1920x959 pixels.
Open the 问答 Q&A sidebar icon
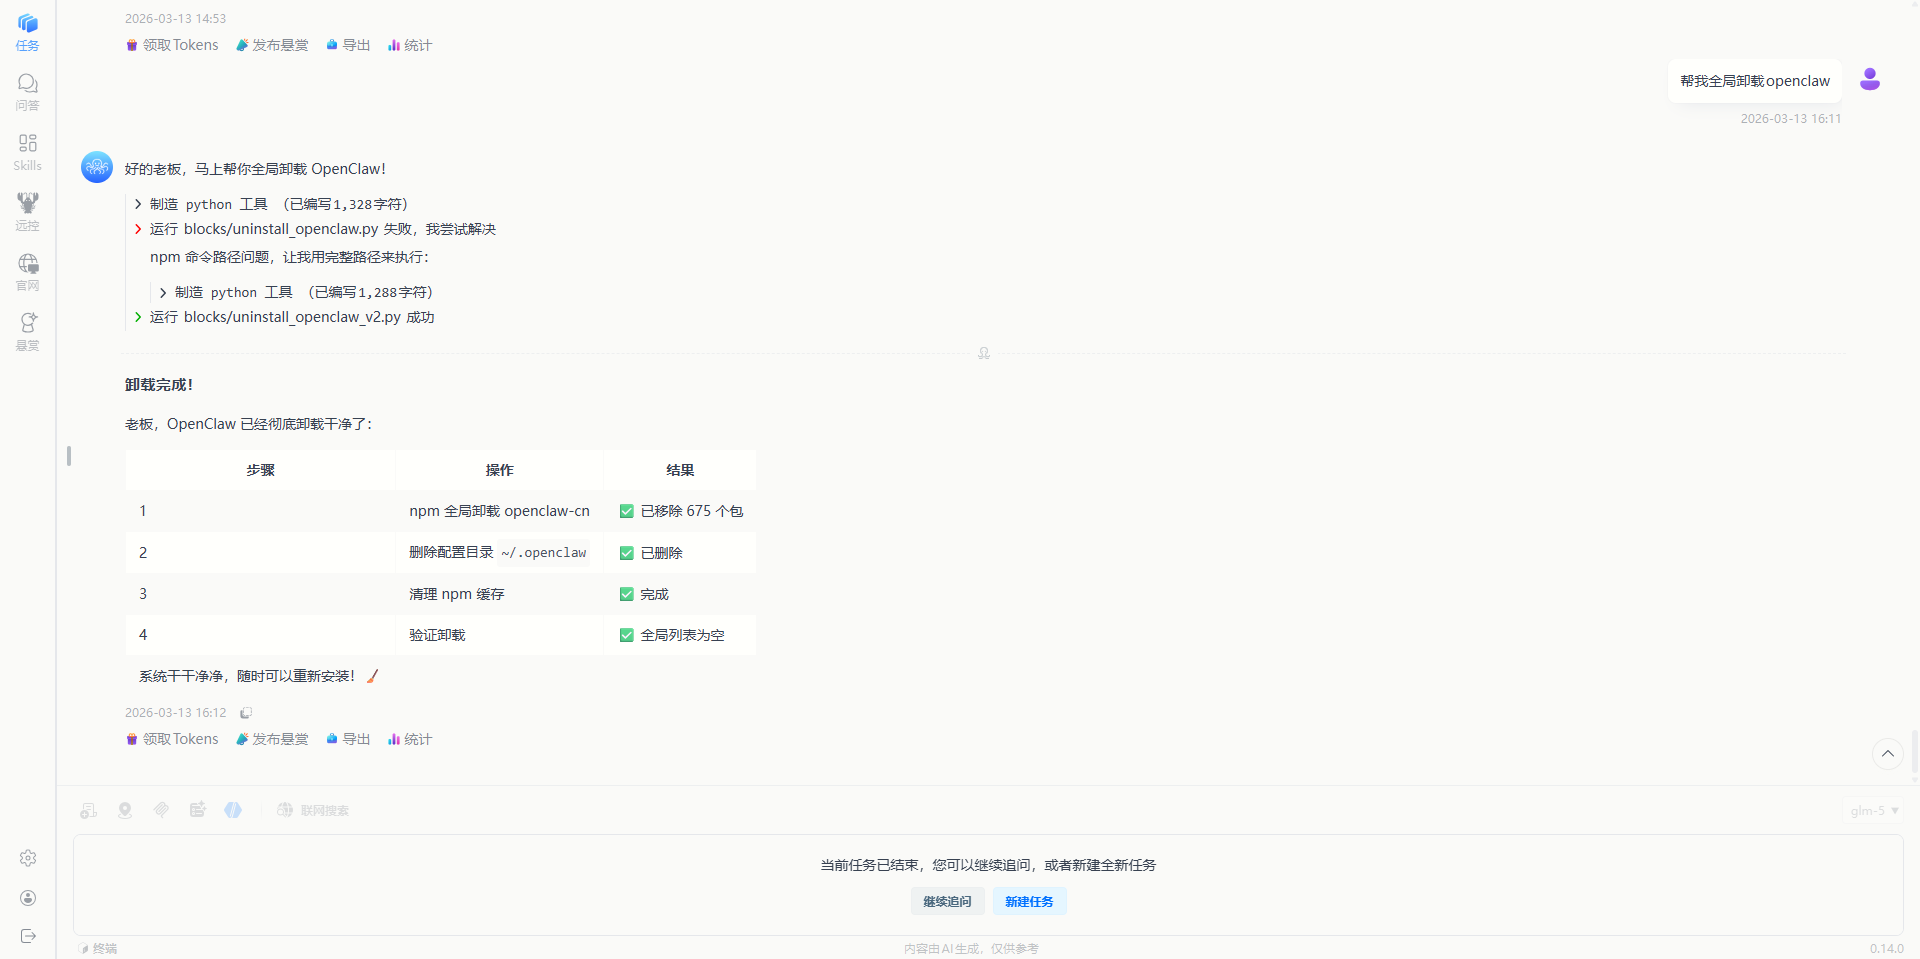coord(27,92)
